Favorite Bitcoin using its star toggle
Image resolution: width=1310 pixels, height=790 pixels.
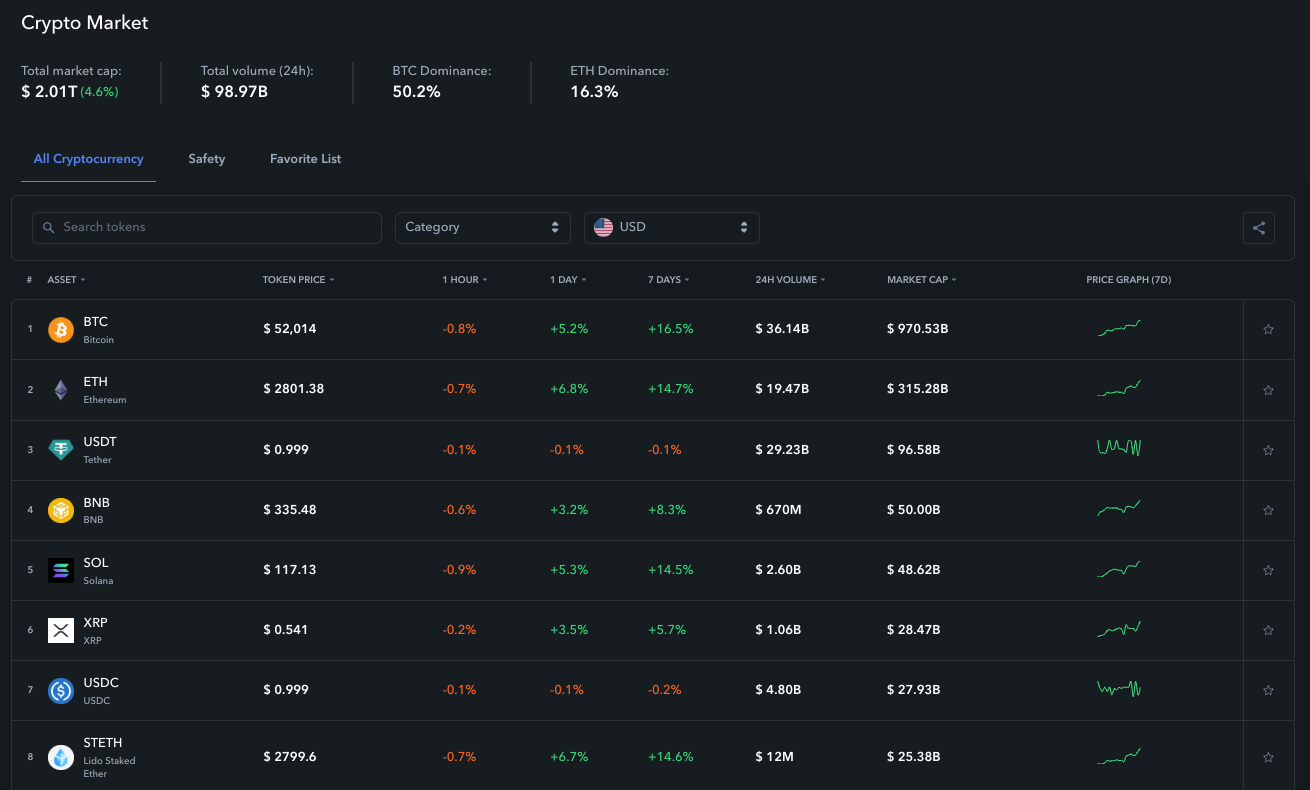1267,329
